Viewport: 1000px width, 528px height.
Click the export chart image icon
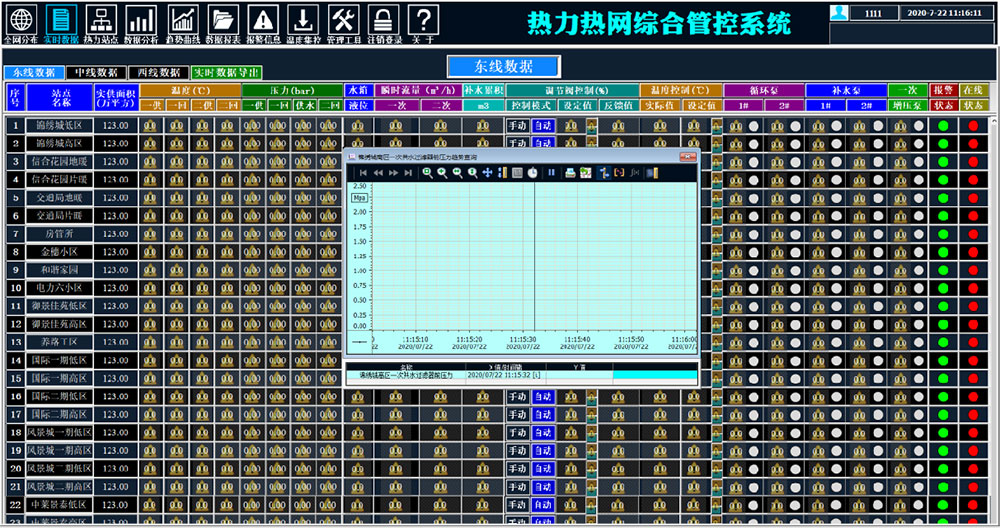585,173
